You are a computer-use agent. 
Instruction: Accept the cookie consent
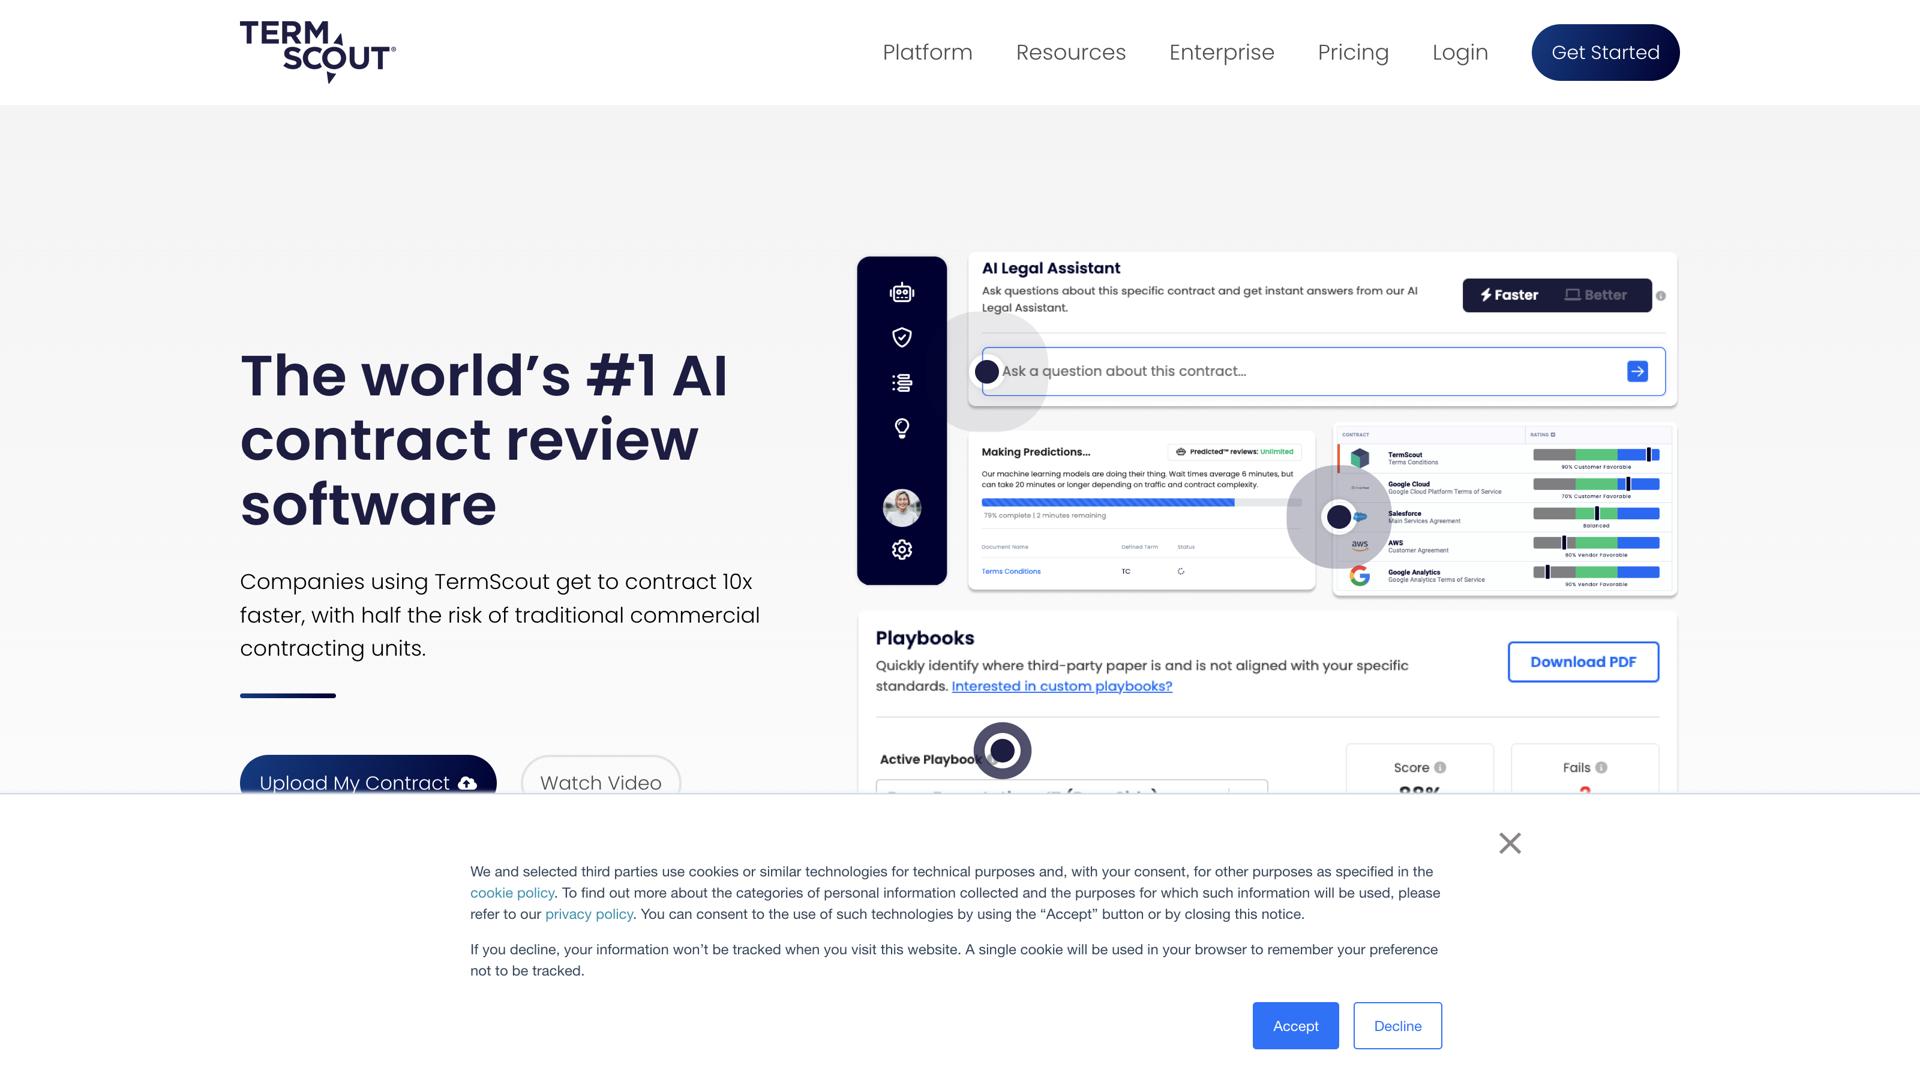coord(1295,1026)
